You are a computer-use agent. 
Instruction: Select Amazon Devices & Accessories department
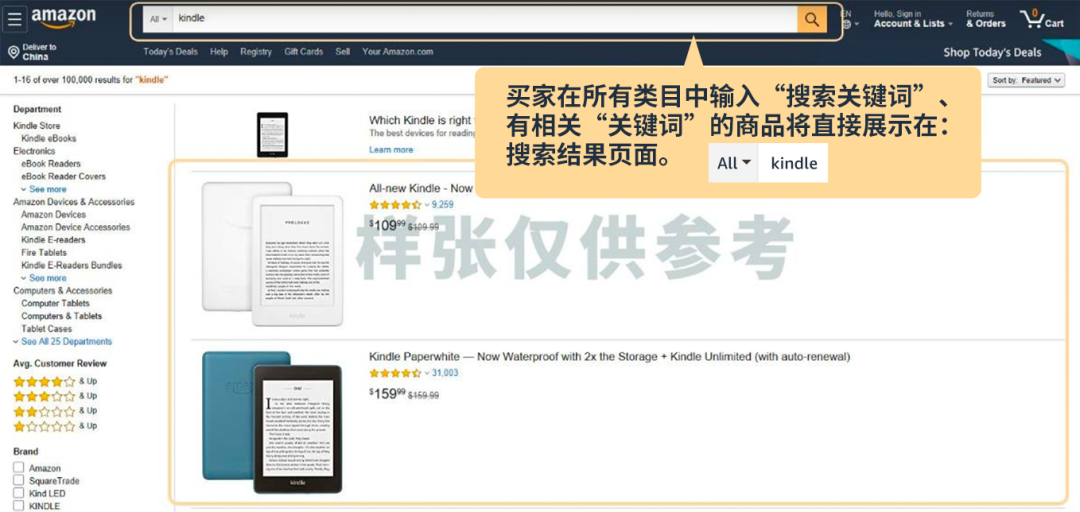74,202
